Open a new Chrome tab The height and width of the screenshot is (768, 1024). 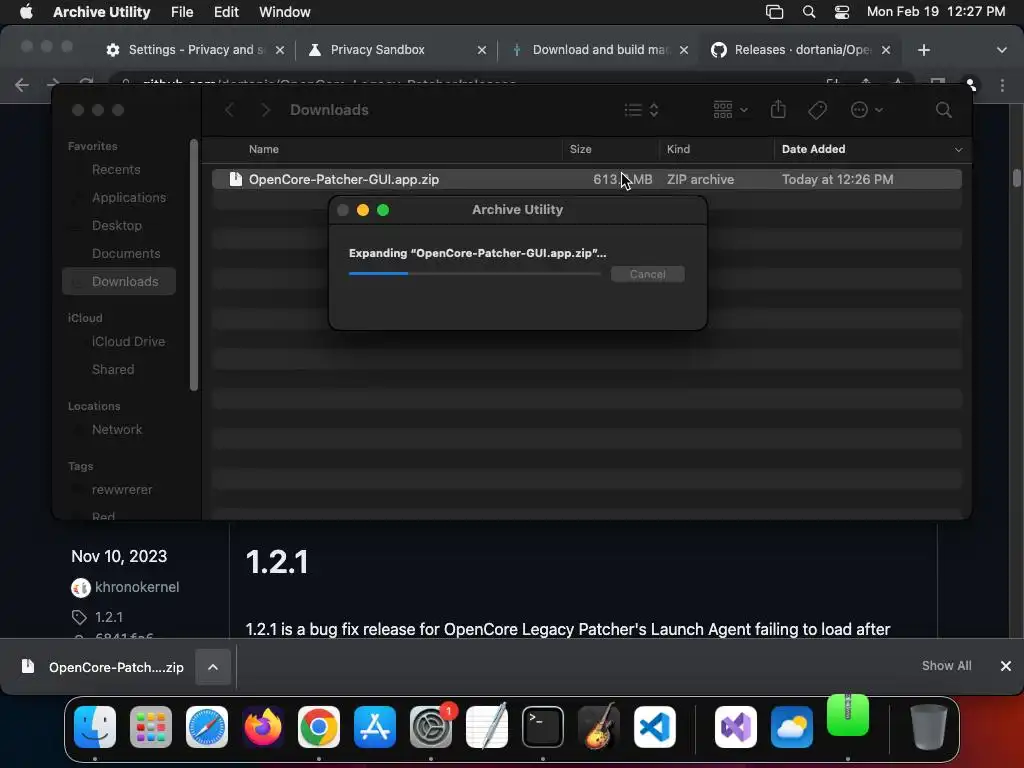923,50
